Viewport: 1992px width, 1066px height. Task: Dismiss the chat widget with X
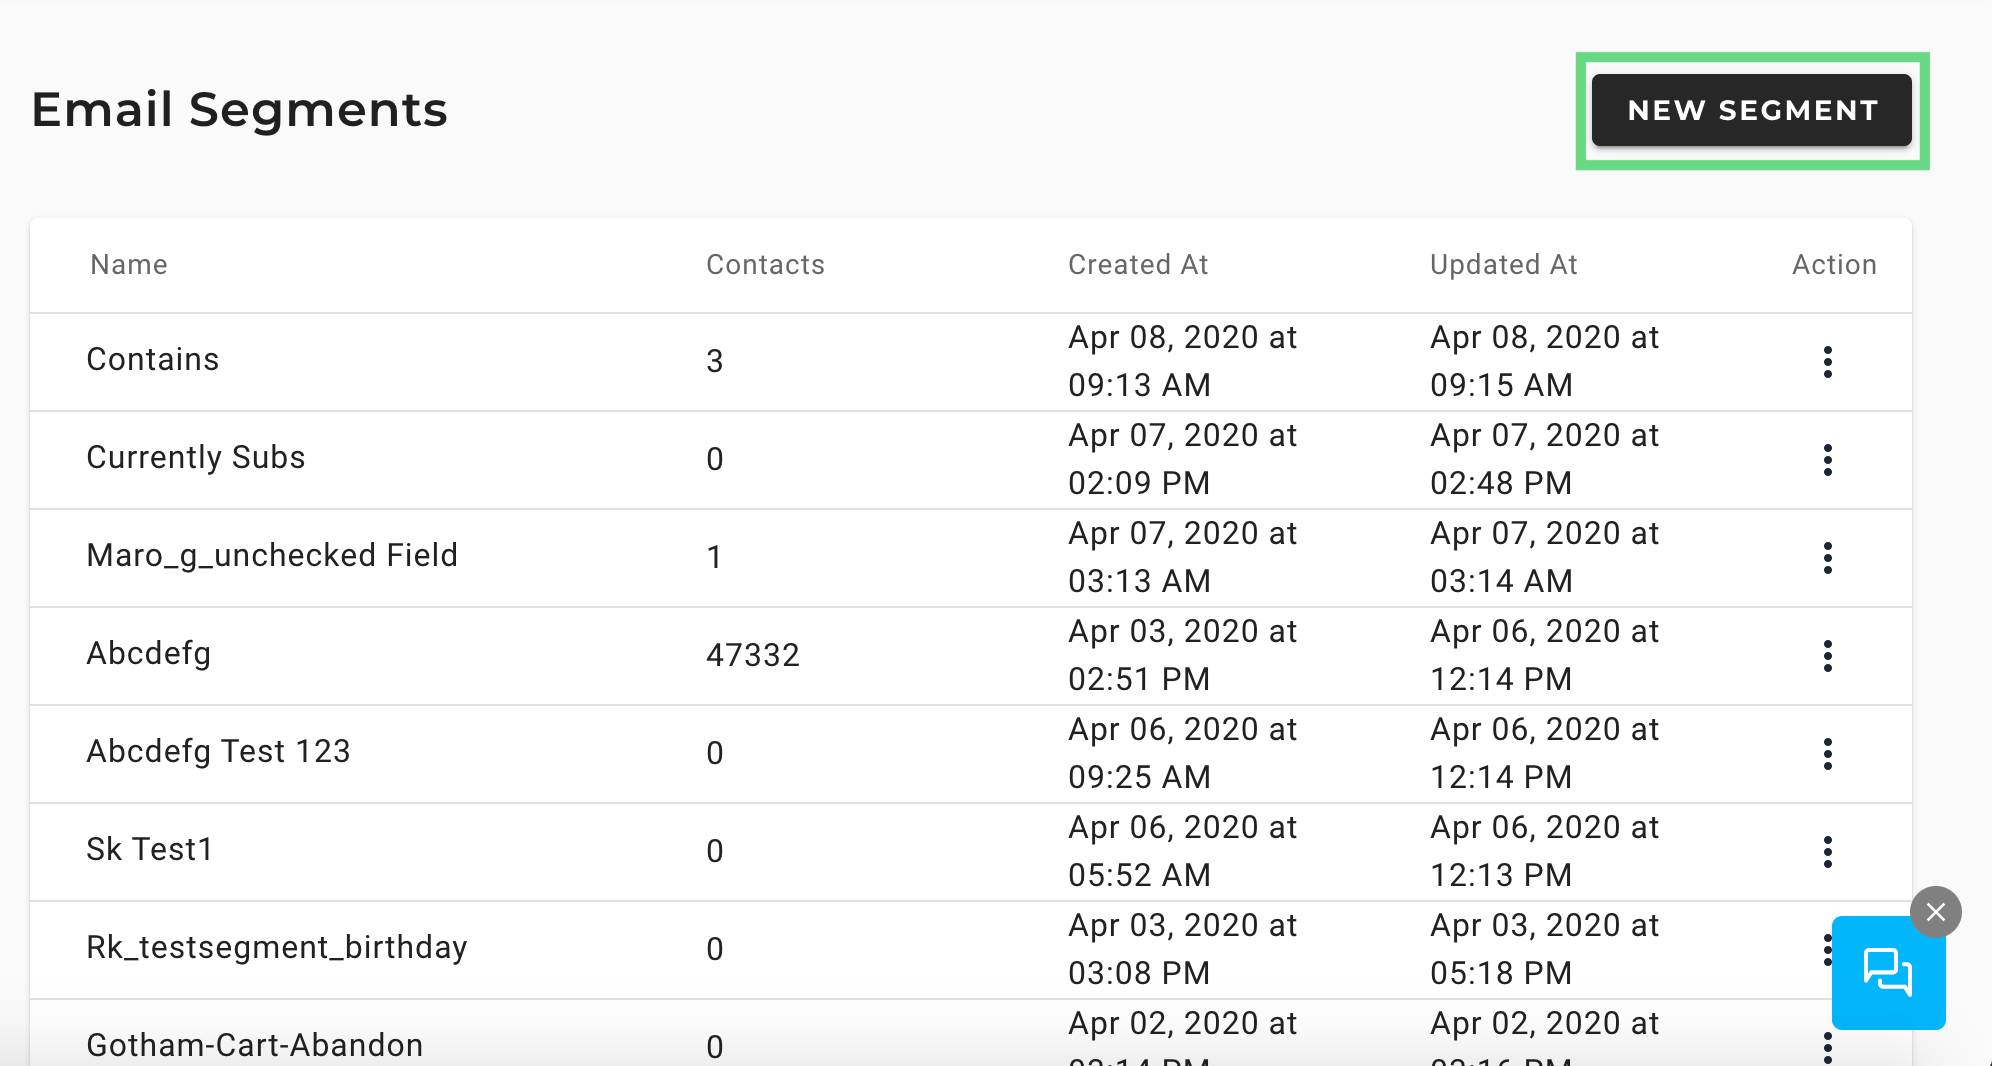coord(1936,912)
